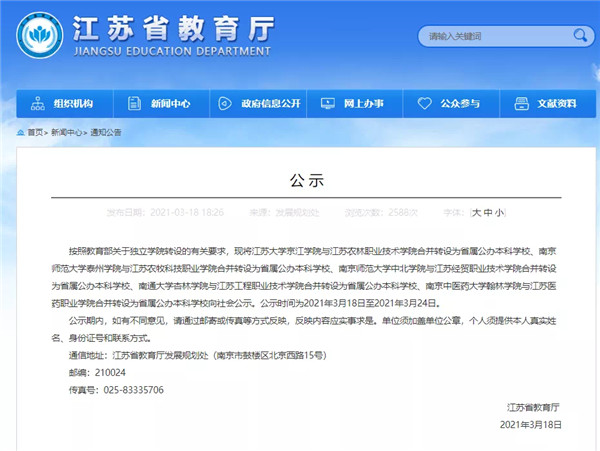Click the 政府信息公开 round icon
This screenshot has height=451, width=600.
coord(218,103)
